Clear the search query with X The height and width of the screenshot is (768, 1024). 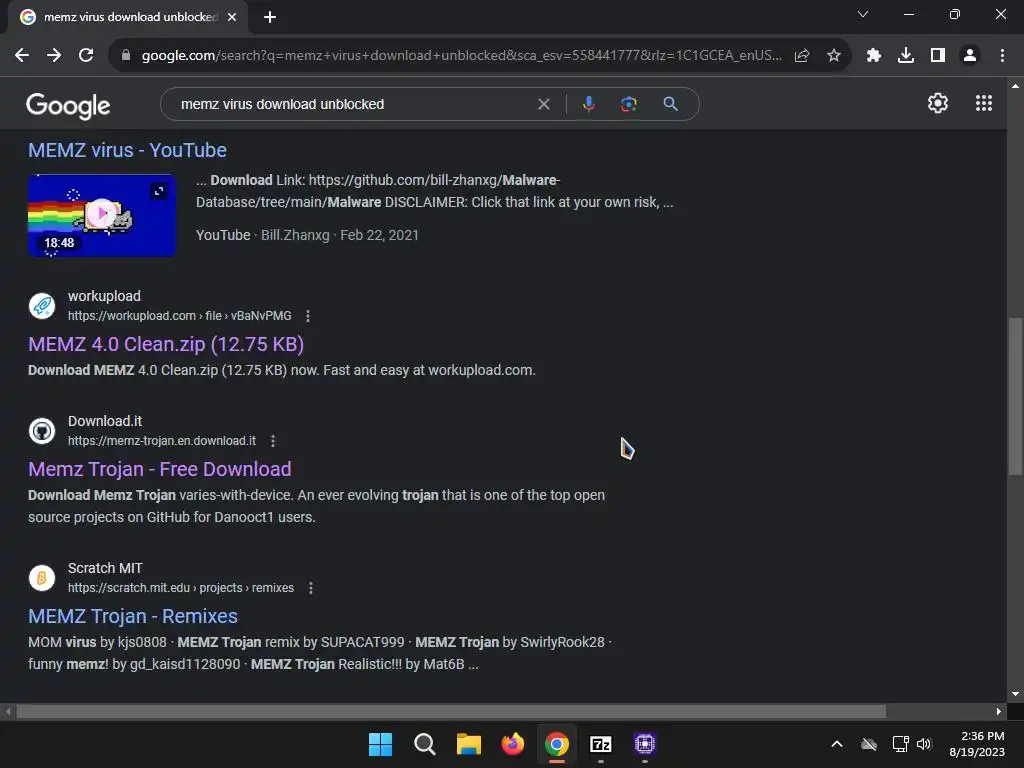click(x=543, y=104)
